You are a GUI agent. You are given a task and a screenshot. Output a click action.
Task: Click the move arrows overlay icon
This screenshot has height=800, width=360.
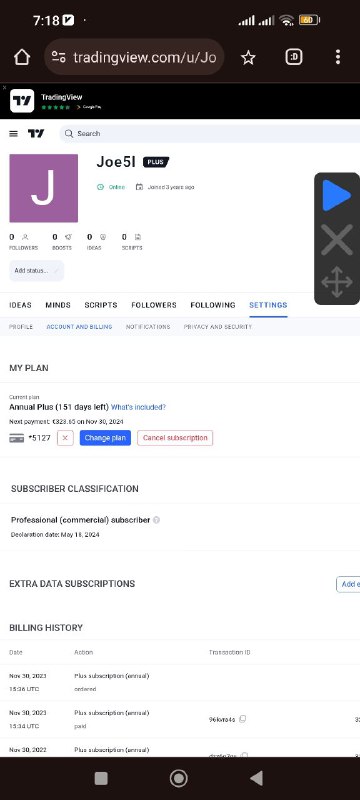[337, 282]
